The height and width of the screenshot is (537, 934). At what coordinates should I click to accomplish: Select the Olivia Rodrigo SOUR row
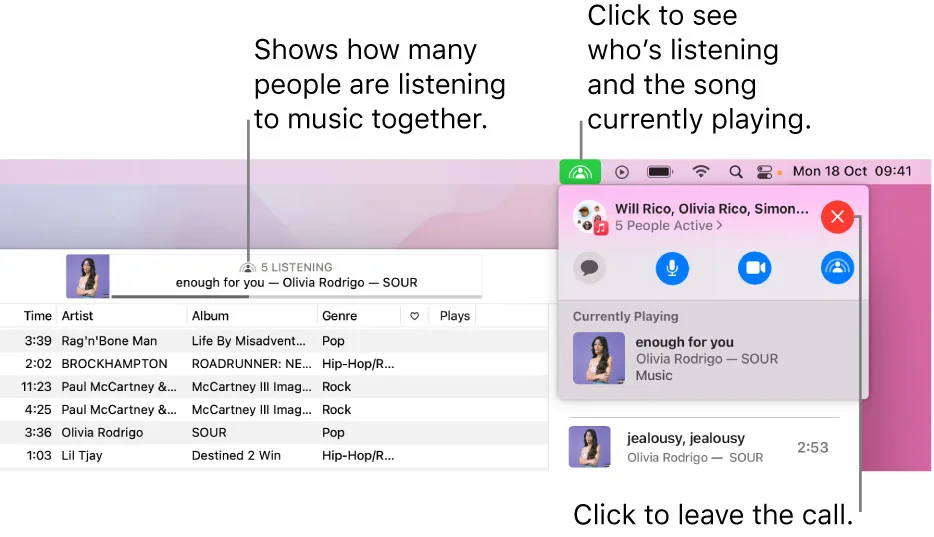tap(274, 432)
